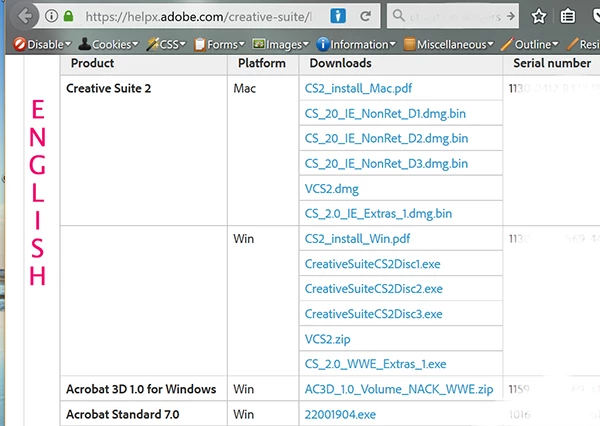600x426 pixels.
Task: Download CreativeSuiteCS2Disc2.exe
Action: tap(373, 289)
